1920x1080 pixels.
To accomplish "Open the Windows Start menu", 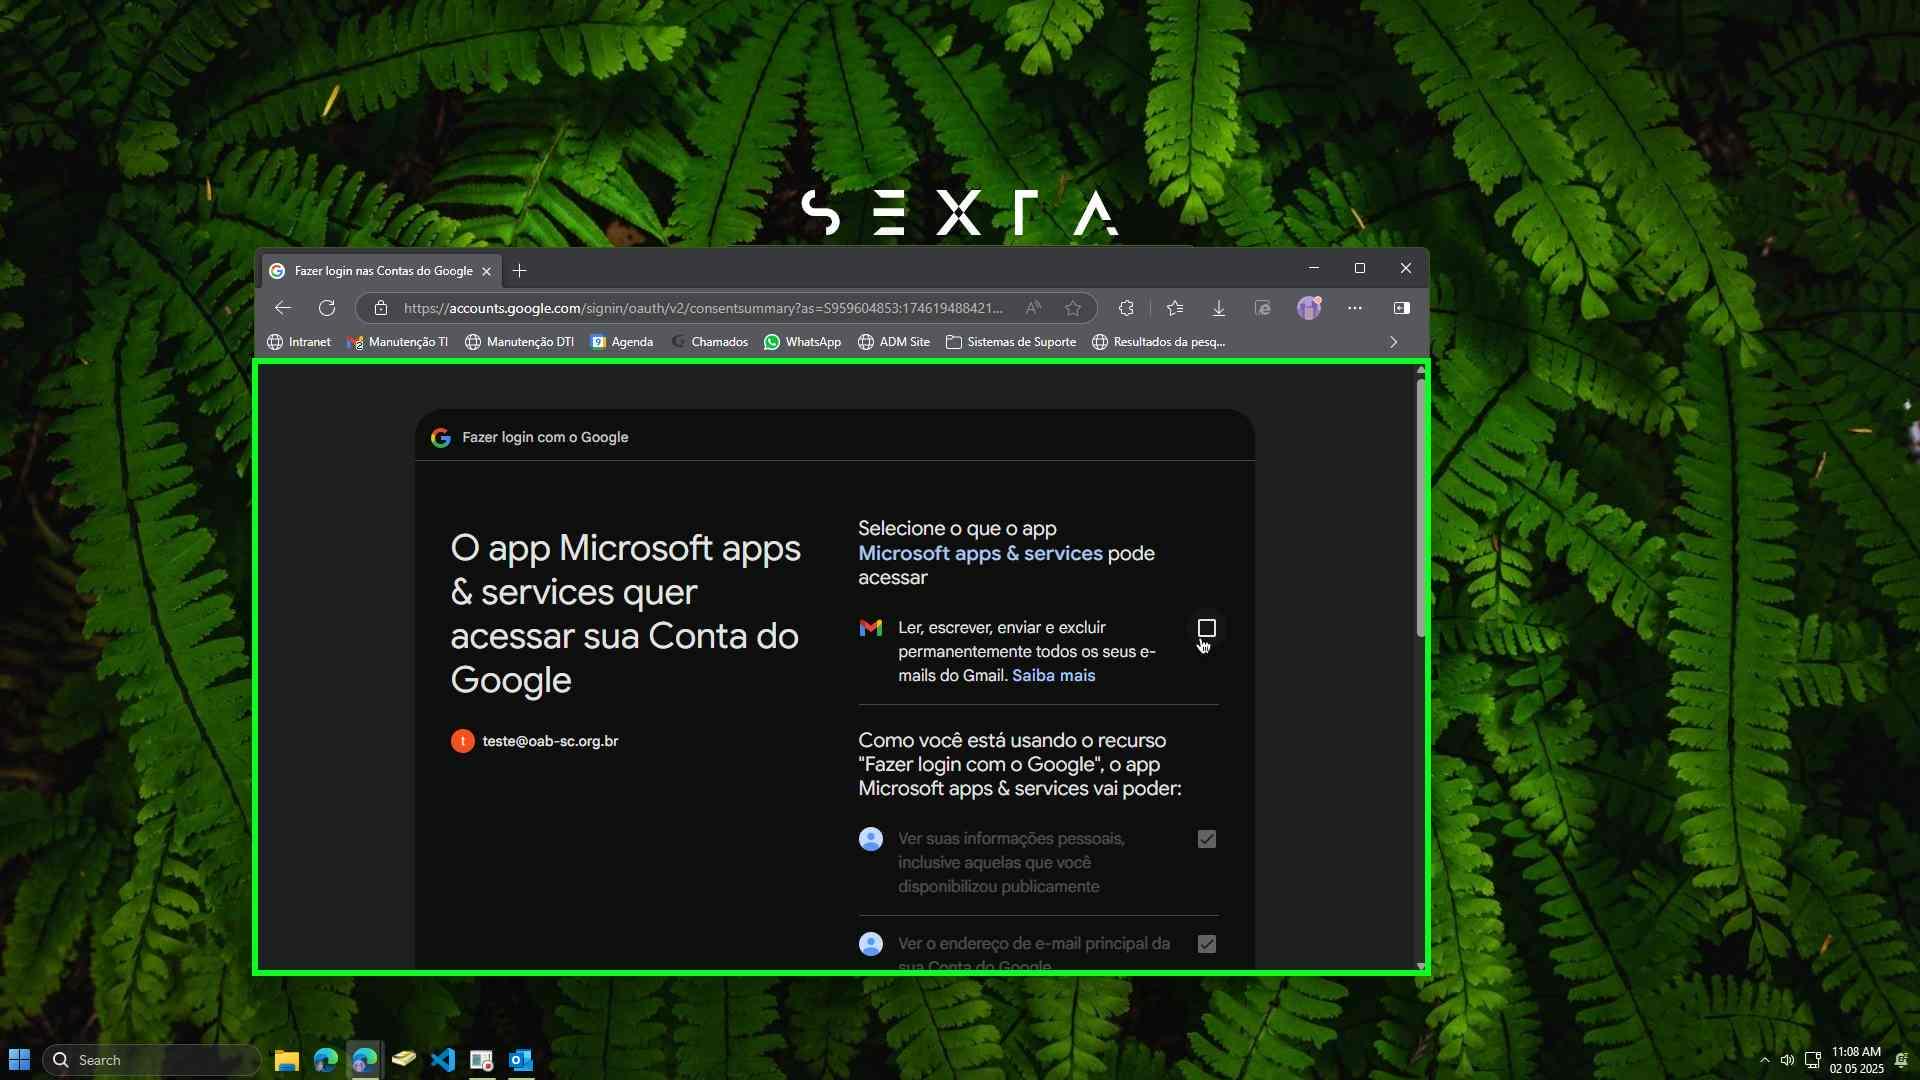I will 19,1060.
